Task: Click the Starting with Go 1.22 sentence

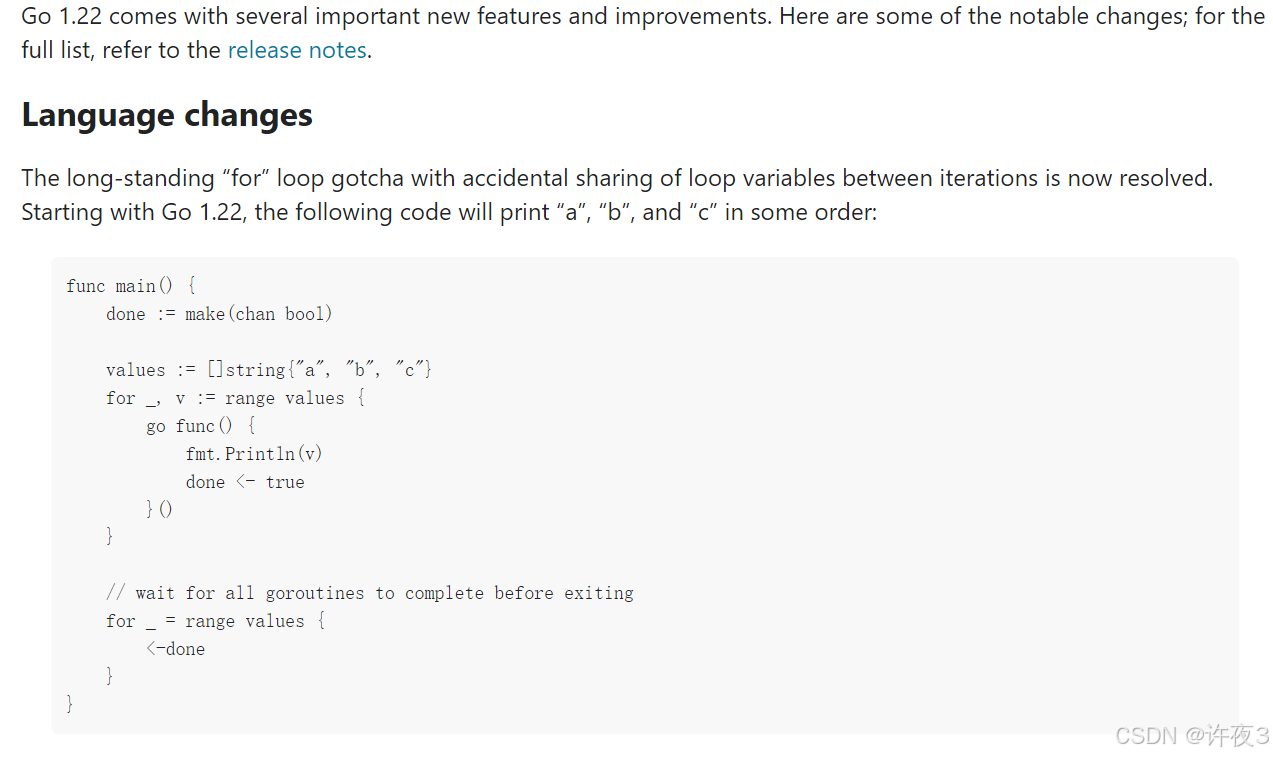Action: (448, 212)
